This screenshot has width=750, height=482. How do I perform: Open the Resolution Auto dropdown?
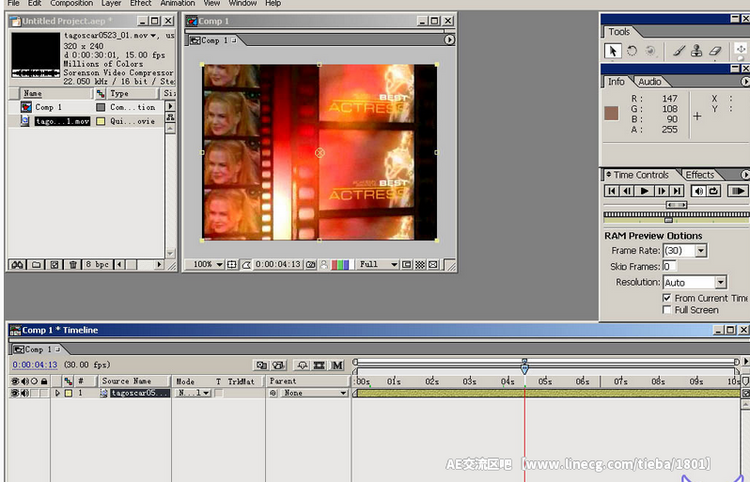(721, 283)
